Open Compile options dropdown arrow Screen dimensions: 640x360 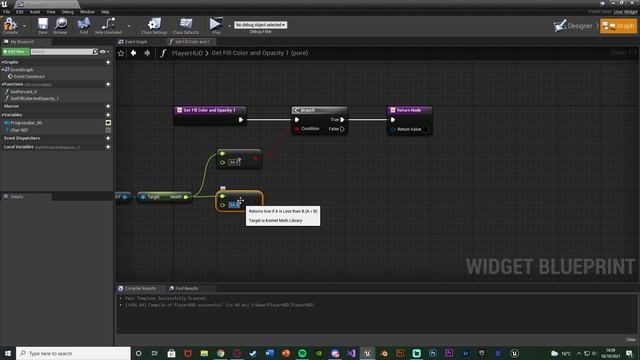tap(24, 26)
